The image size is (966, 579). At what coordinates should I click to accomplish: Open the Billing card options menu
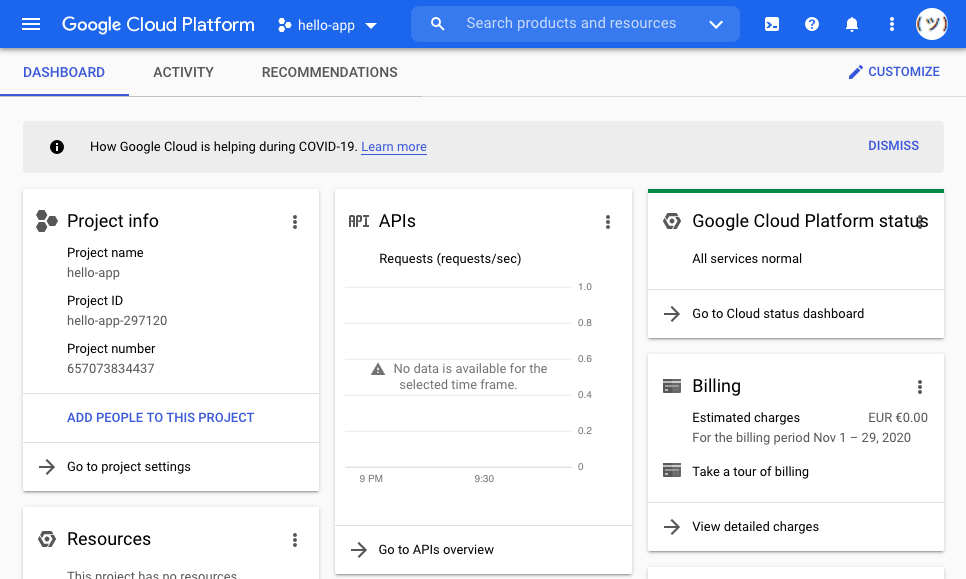tap(920, 386)
